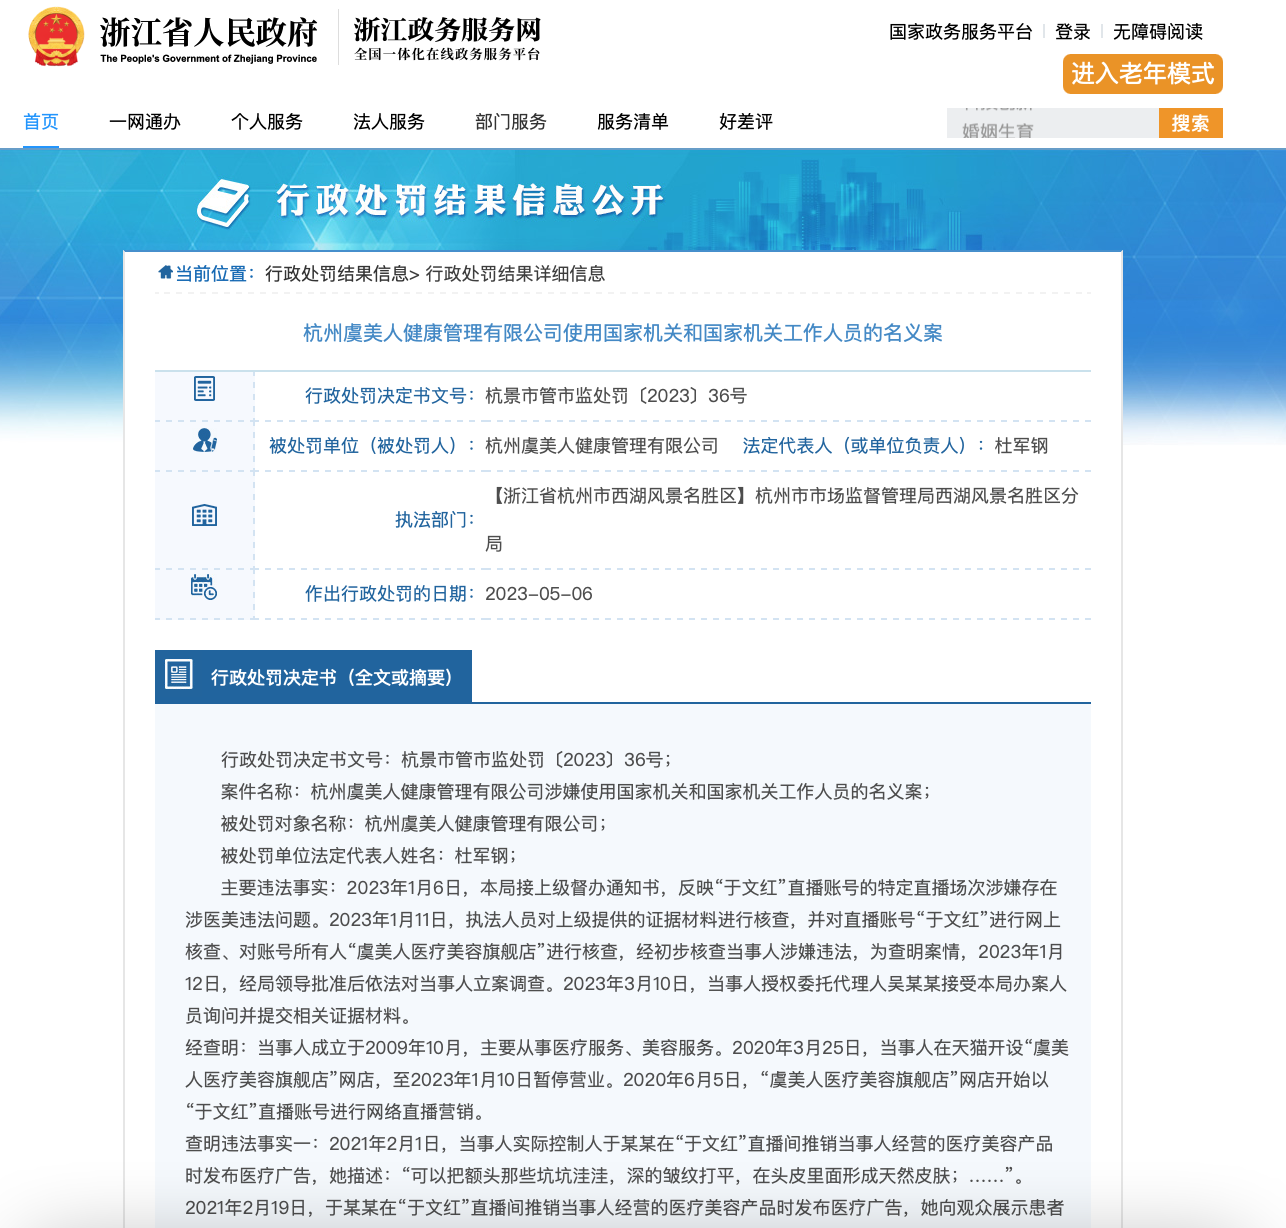Click the enforcement department building icon
This screenshot has width=1286, height=1228.
tap(204, 516)
